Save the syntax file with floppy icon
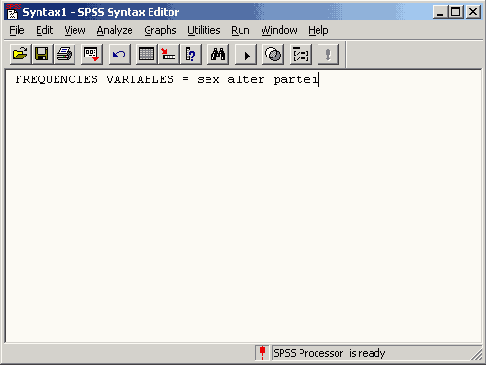 42,54
